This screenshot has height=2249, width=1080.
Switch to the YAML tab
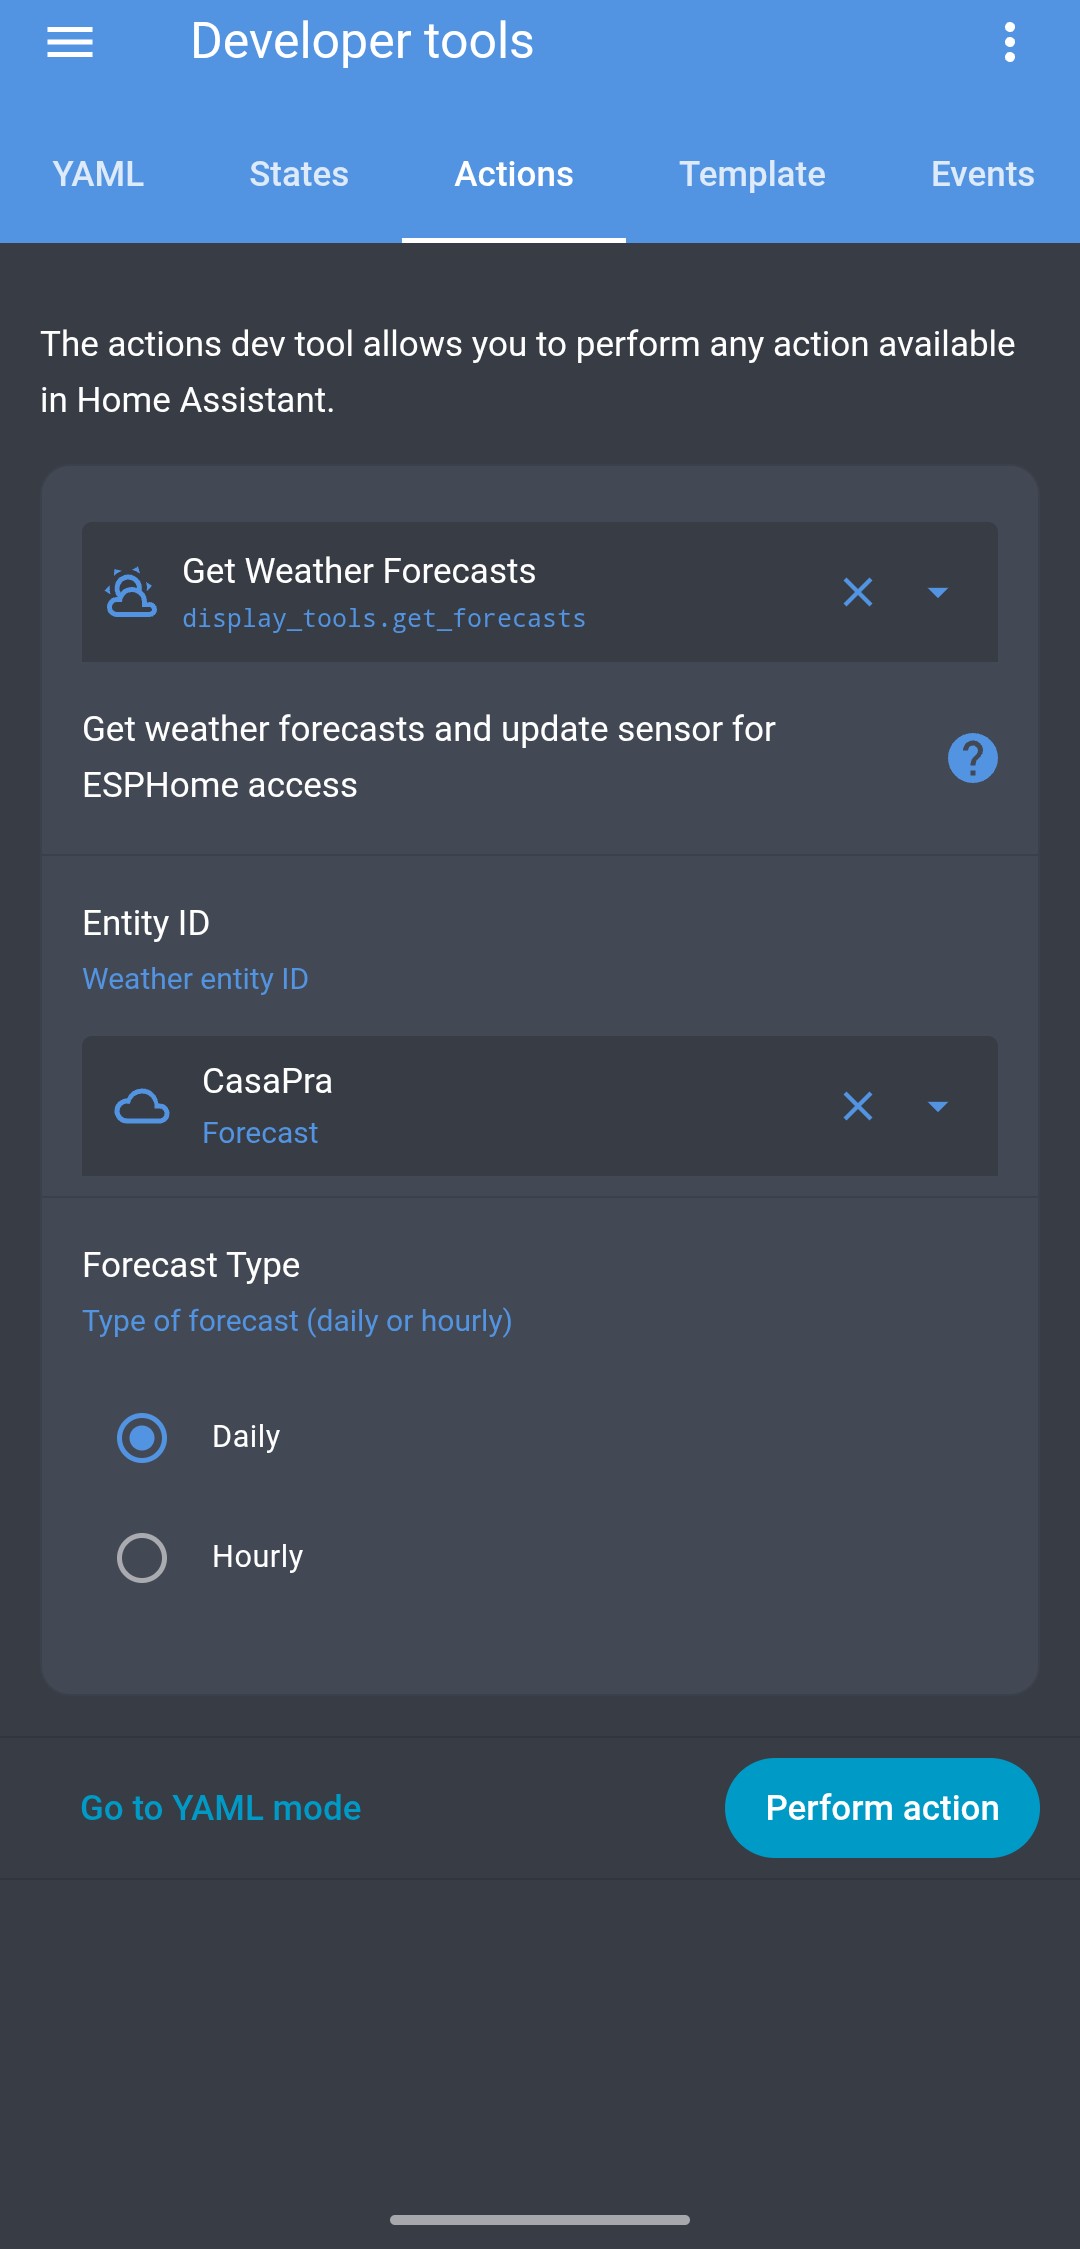tap(98, 174)
